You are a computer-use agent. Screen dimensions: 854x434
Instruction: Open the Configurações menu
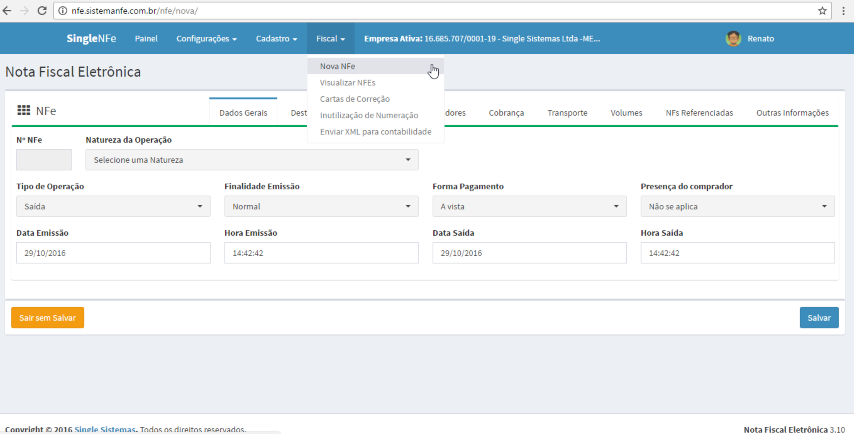point(206,39)
